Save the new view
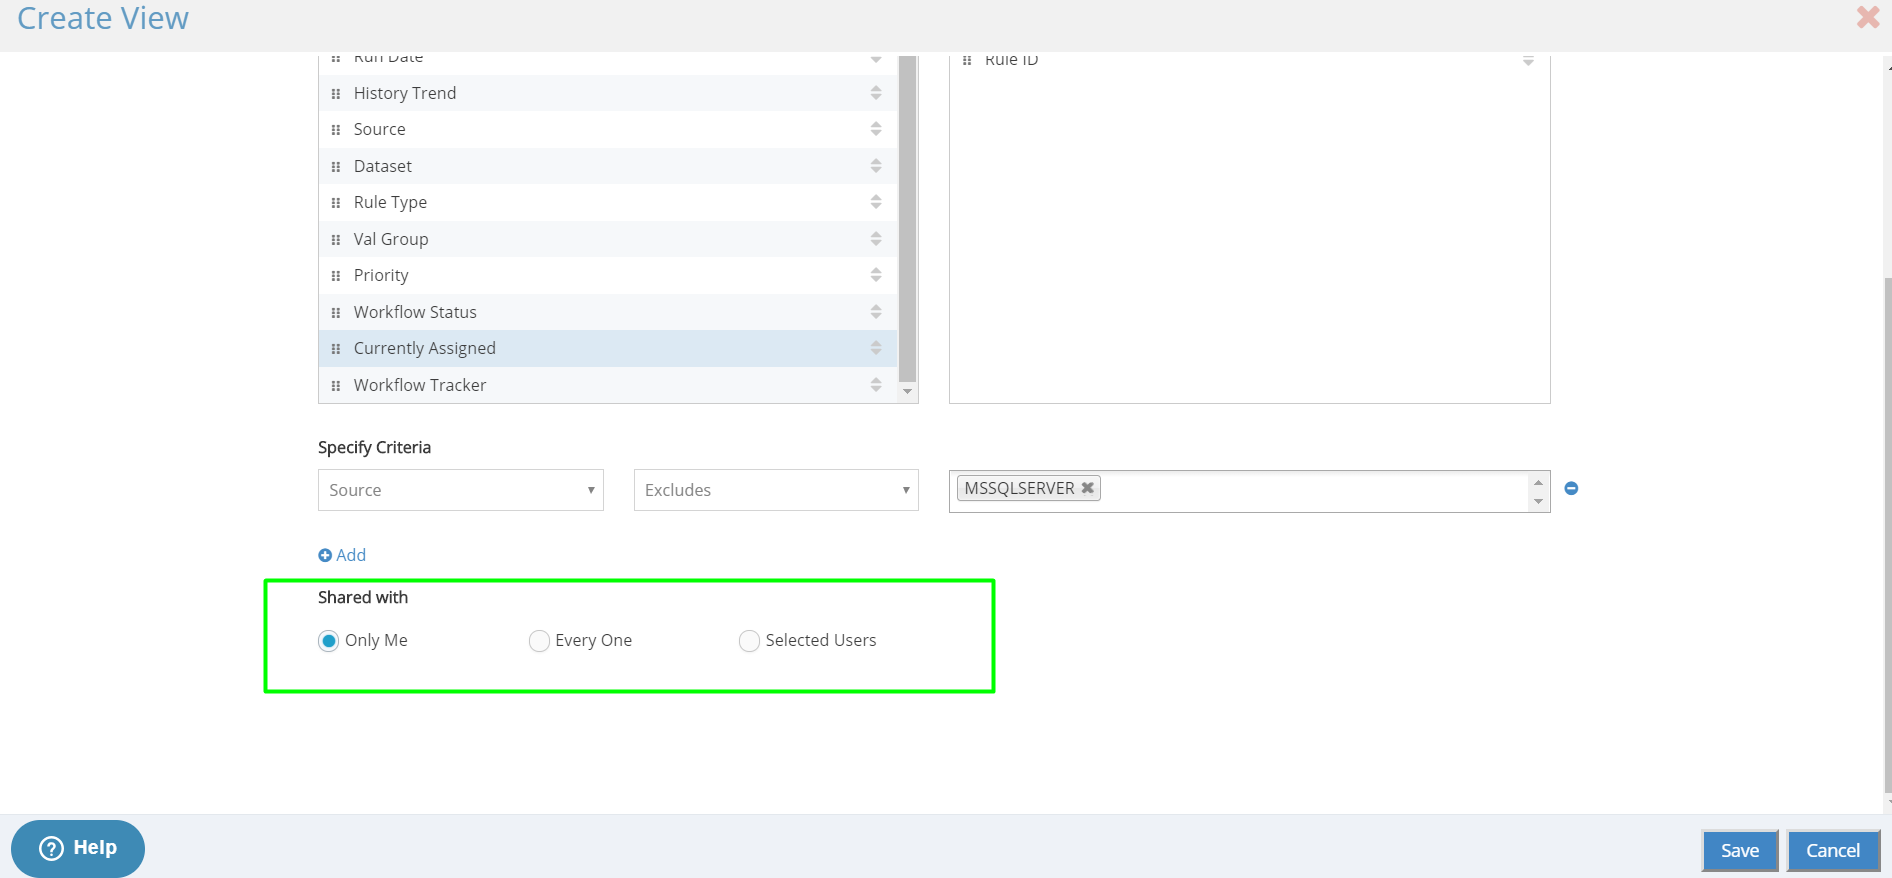 (1740, 851)
